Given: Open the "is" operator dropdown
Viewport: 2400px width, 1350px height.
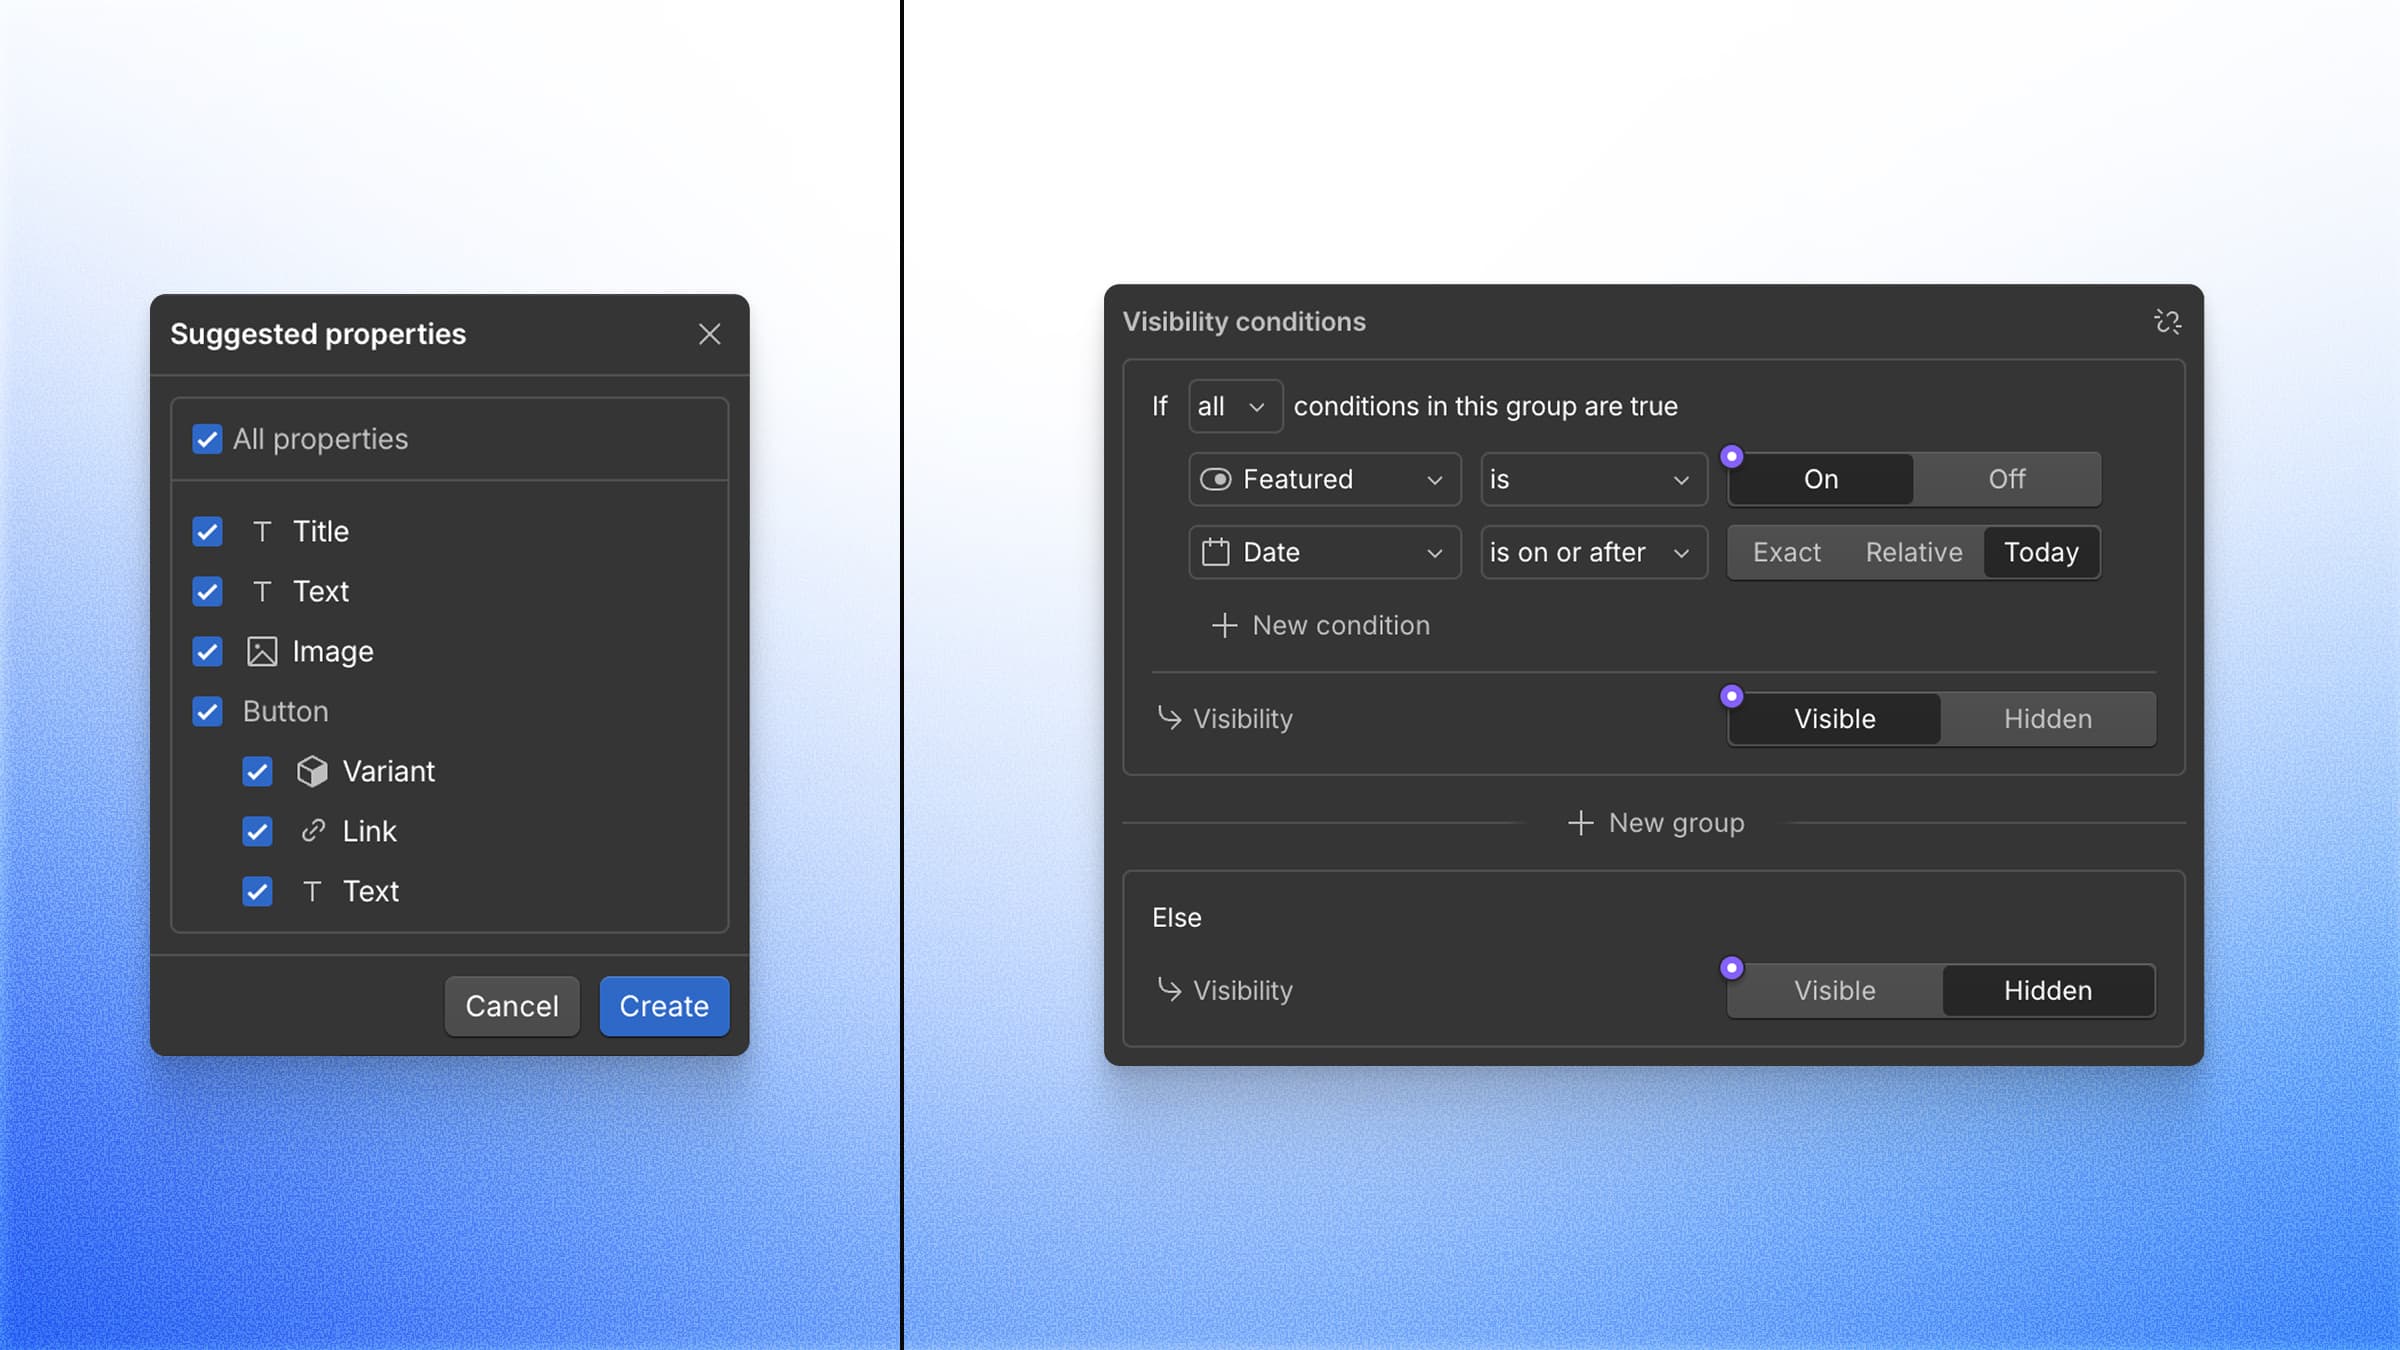Looking at the screenshot, I should coord(1592,479).
